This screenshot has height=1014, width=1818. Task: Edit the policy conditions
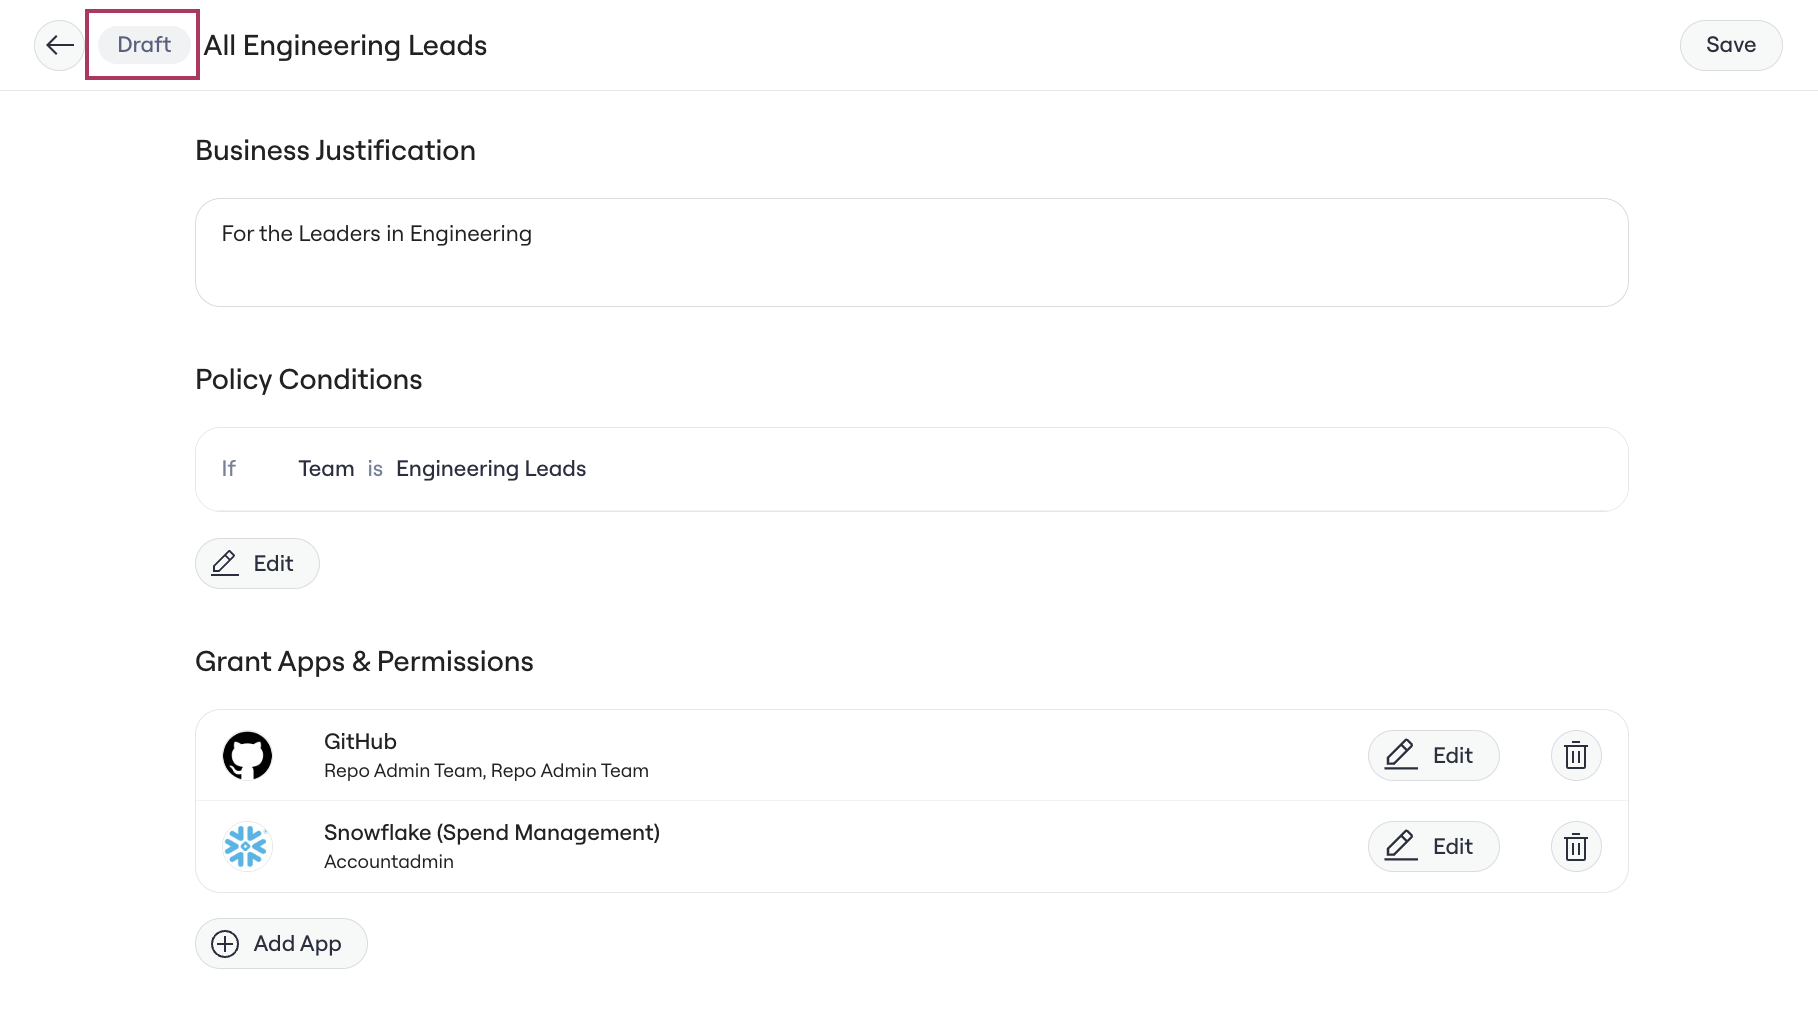click(257, 563)
